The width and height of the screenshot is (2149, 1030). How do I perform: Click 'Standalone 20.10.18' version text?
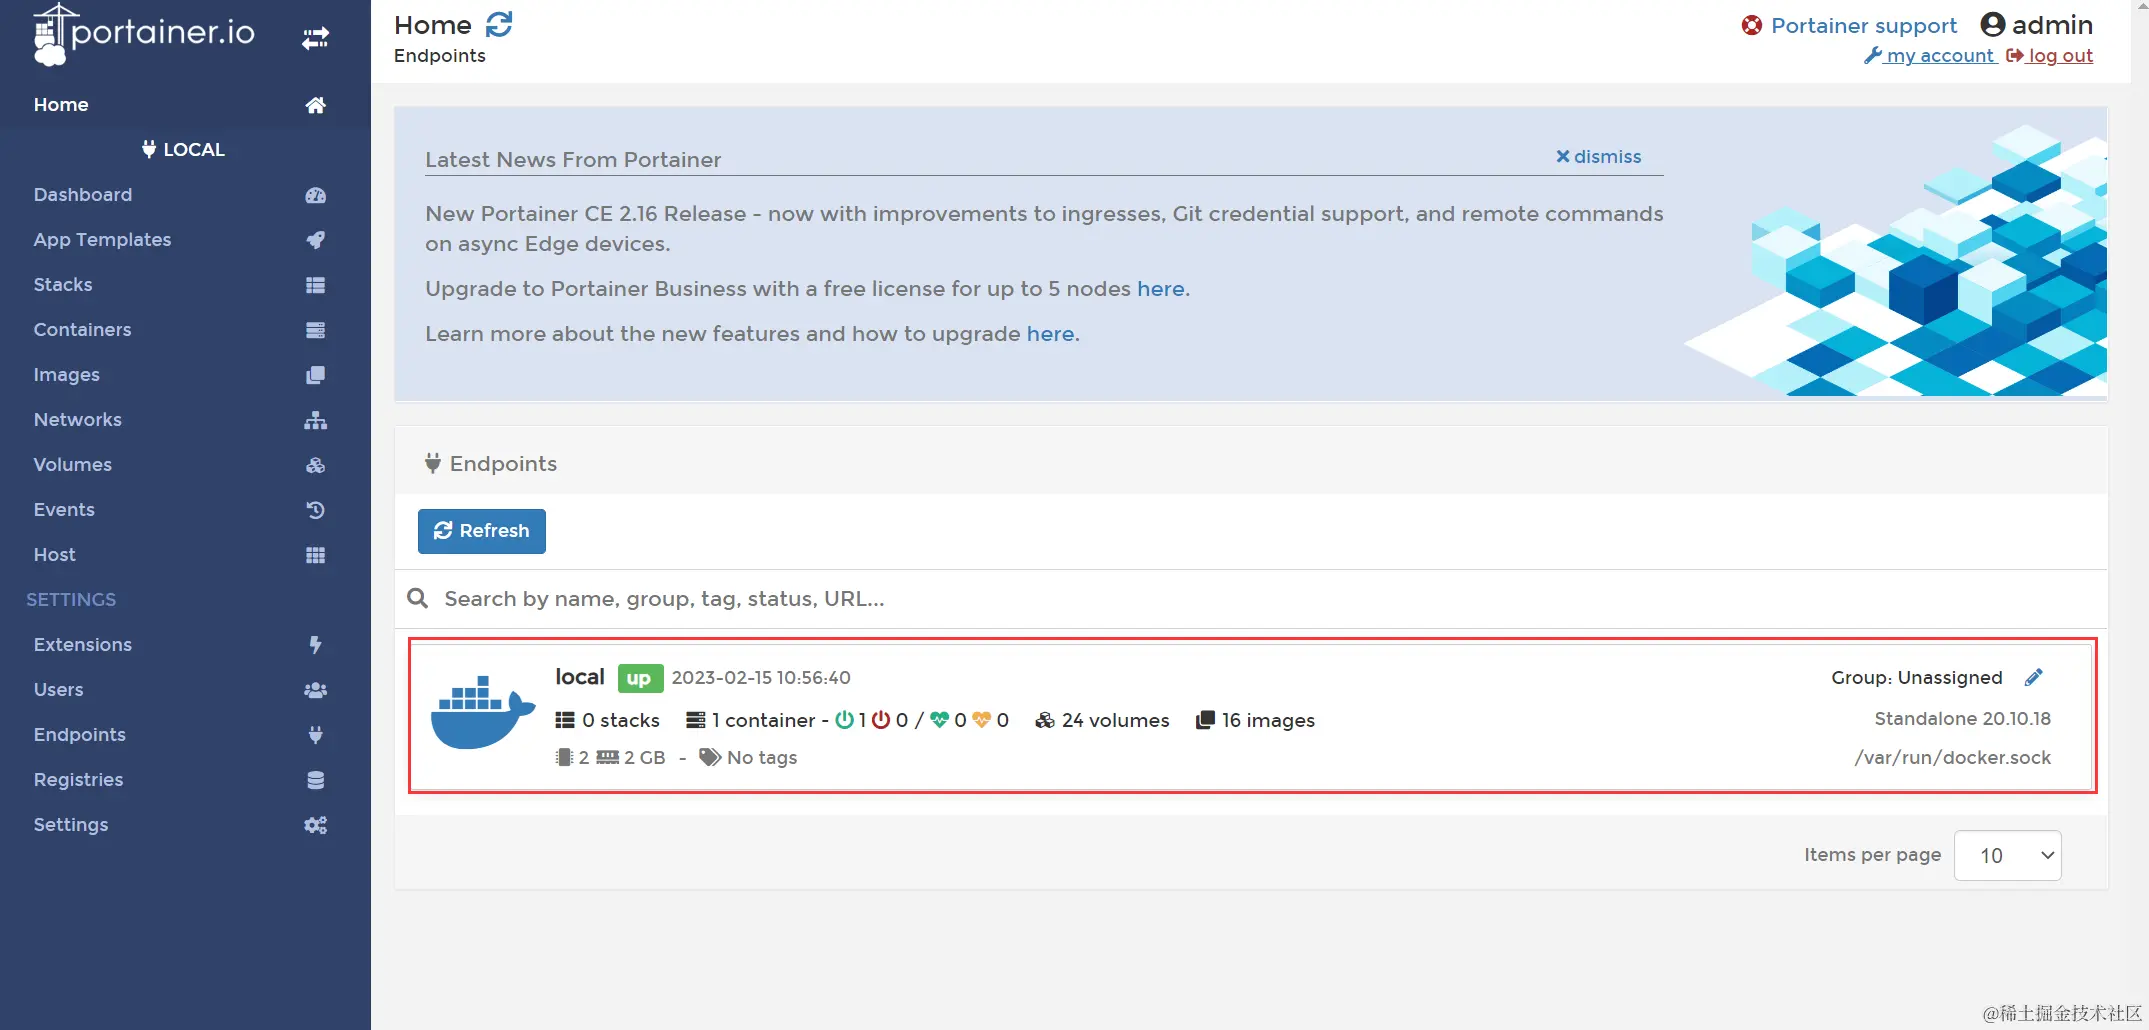tap(1962, 719)
